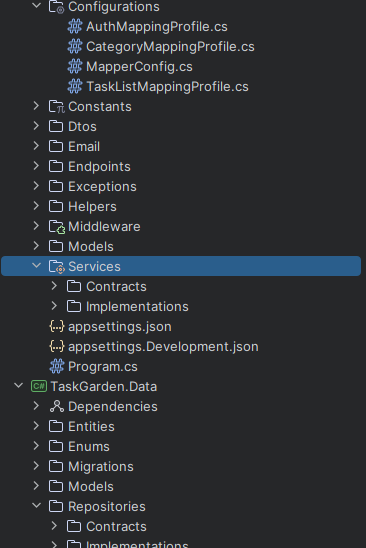Click the Program.cs C# file icon
366x548 pixels.
[57, 366]
